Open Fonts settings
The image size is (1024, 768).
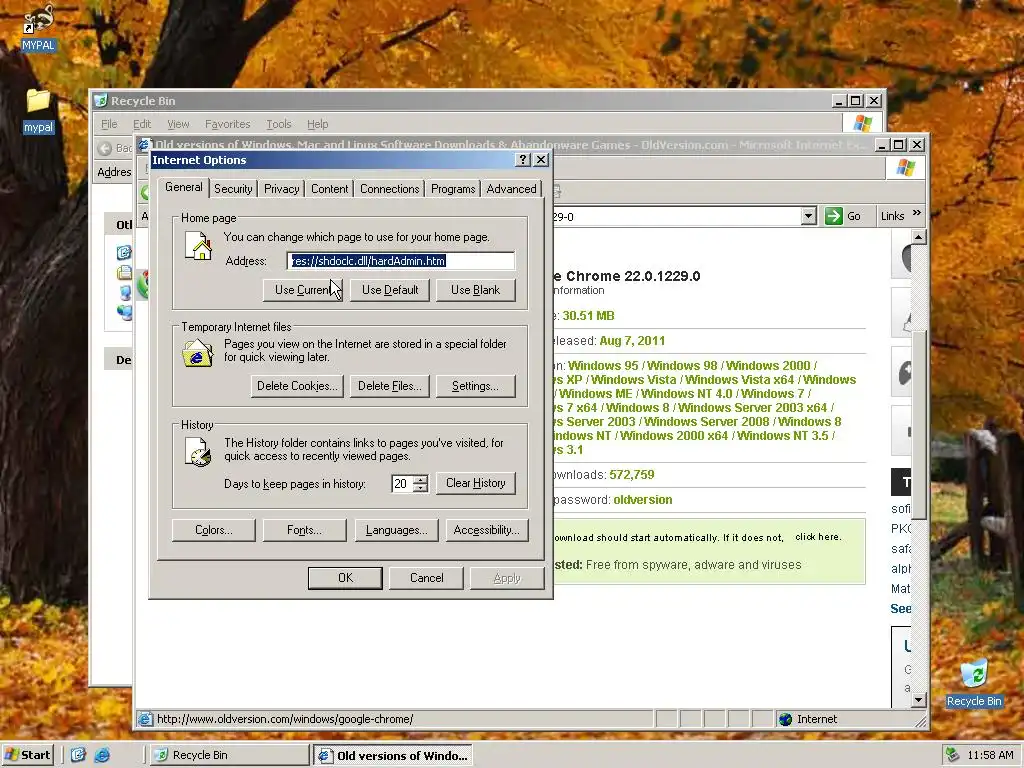coord(304,530)
